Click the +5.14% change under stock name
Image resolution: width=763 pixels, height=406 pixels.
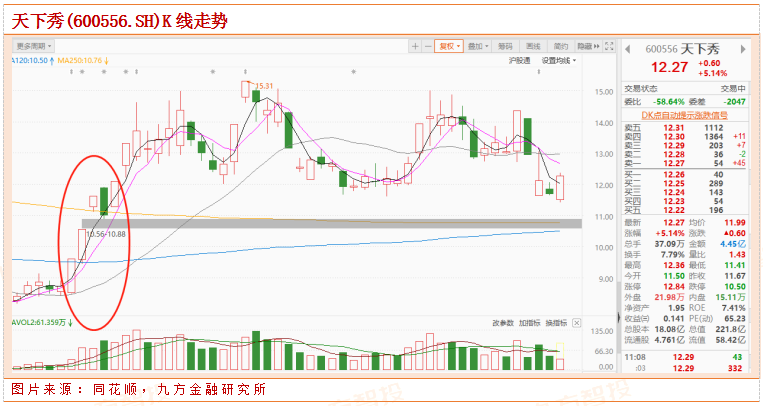712,74
